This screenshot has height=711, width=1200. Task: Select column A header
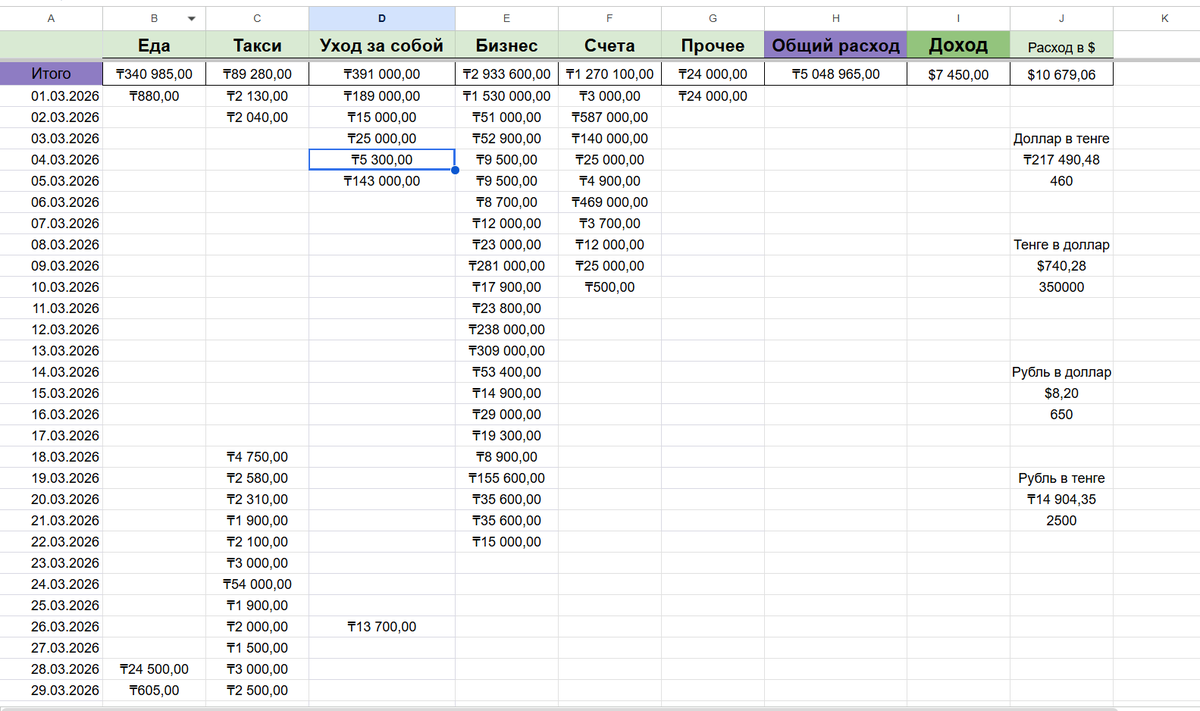tap(51, 18)
